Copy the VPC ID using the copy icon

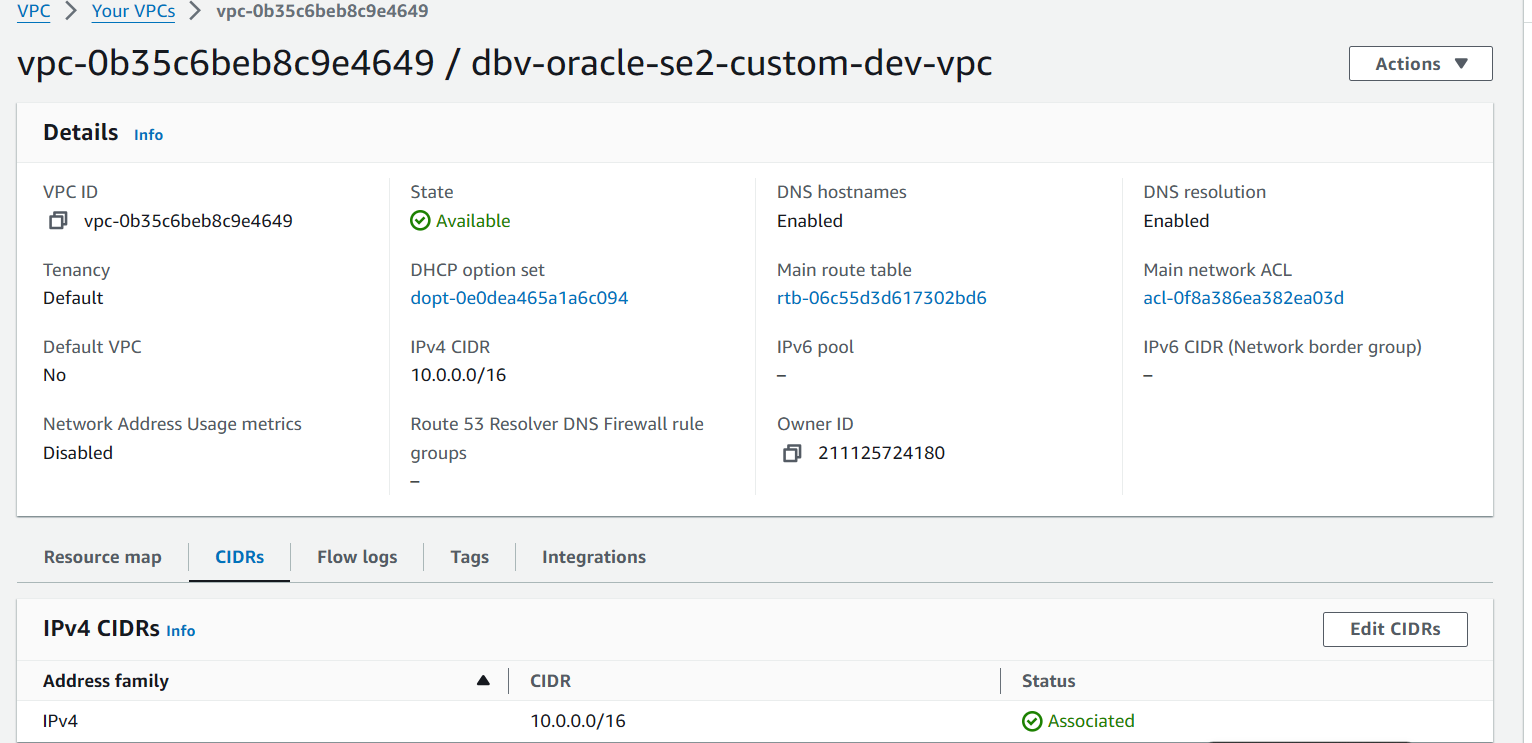[58, 221]
